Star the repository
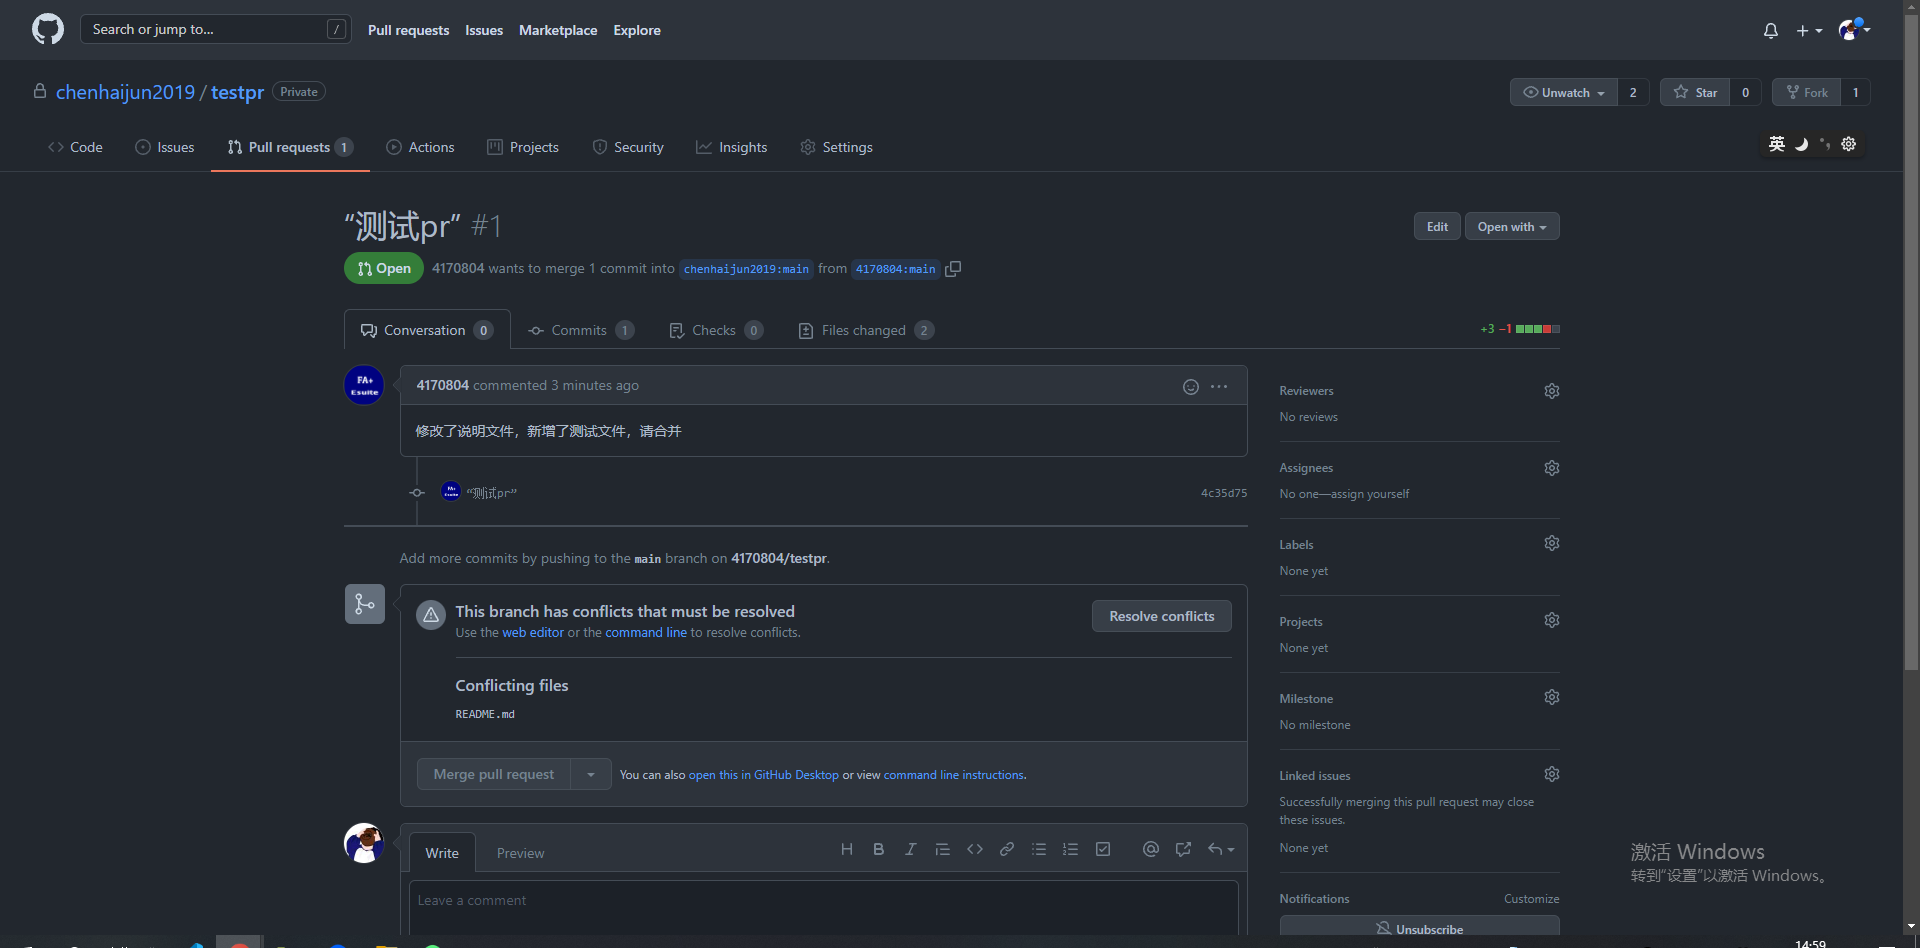Viewport: 1920px width, 948px height. 1695,92
